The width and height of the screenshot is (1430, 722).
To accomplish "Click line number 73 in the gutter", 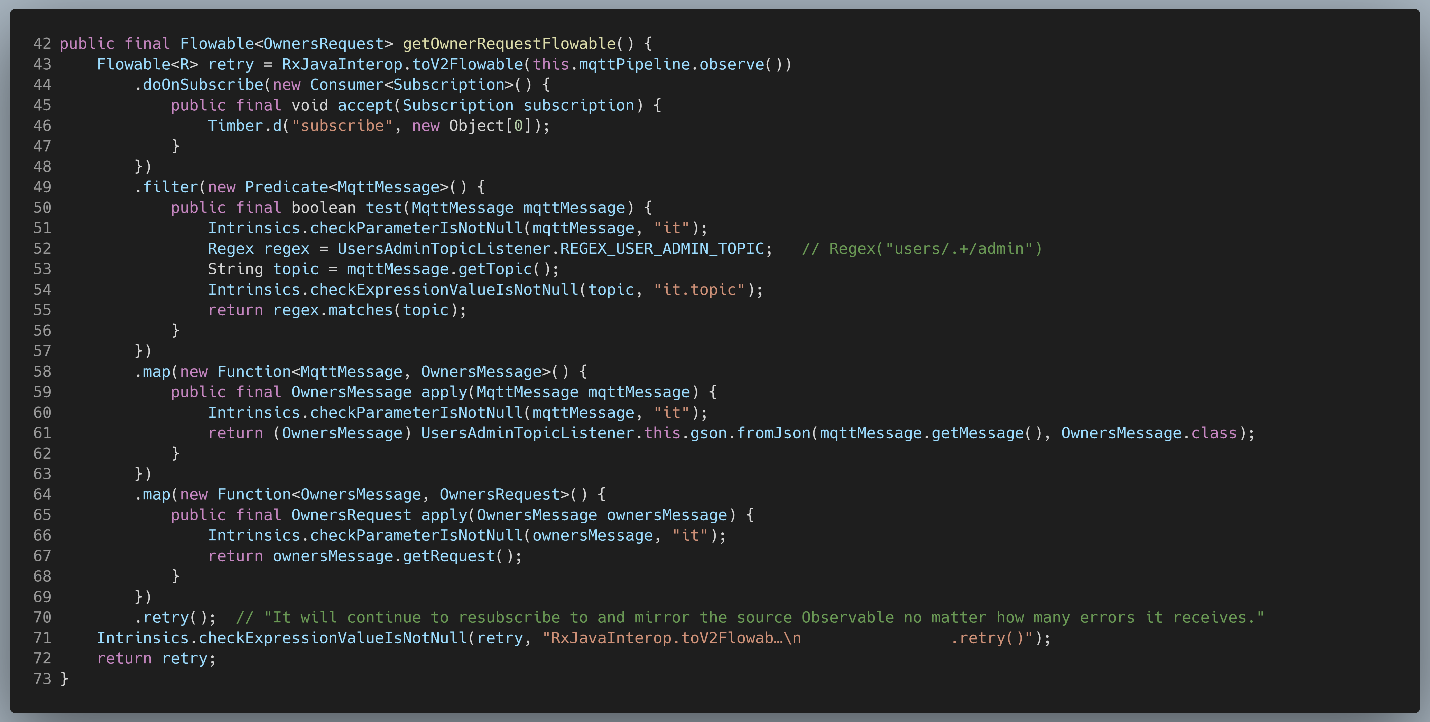I will click(42, 679).
